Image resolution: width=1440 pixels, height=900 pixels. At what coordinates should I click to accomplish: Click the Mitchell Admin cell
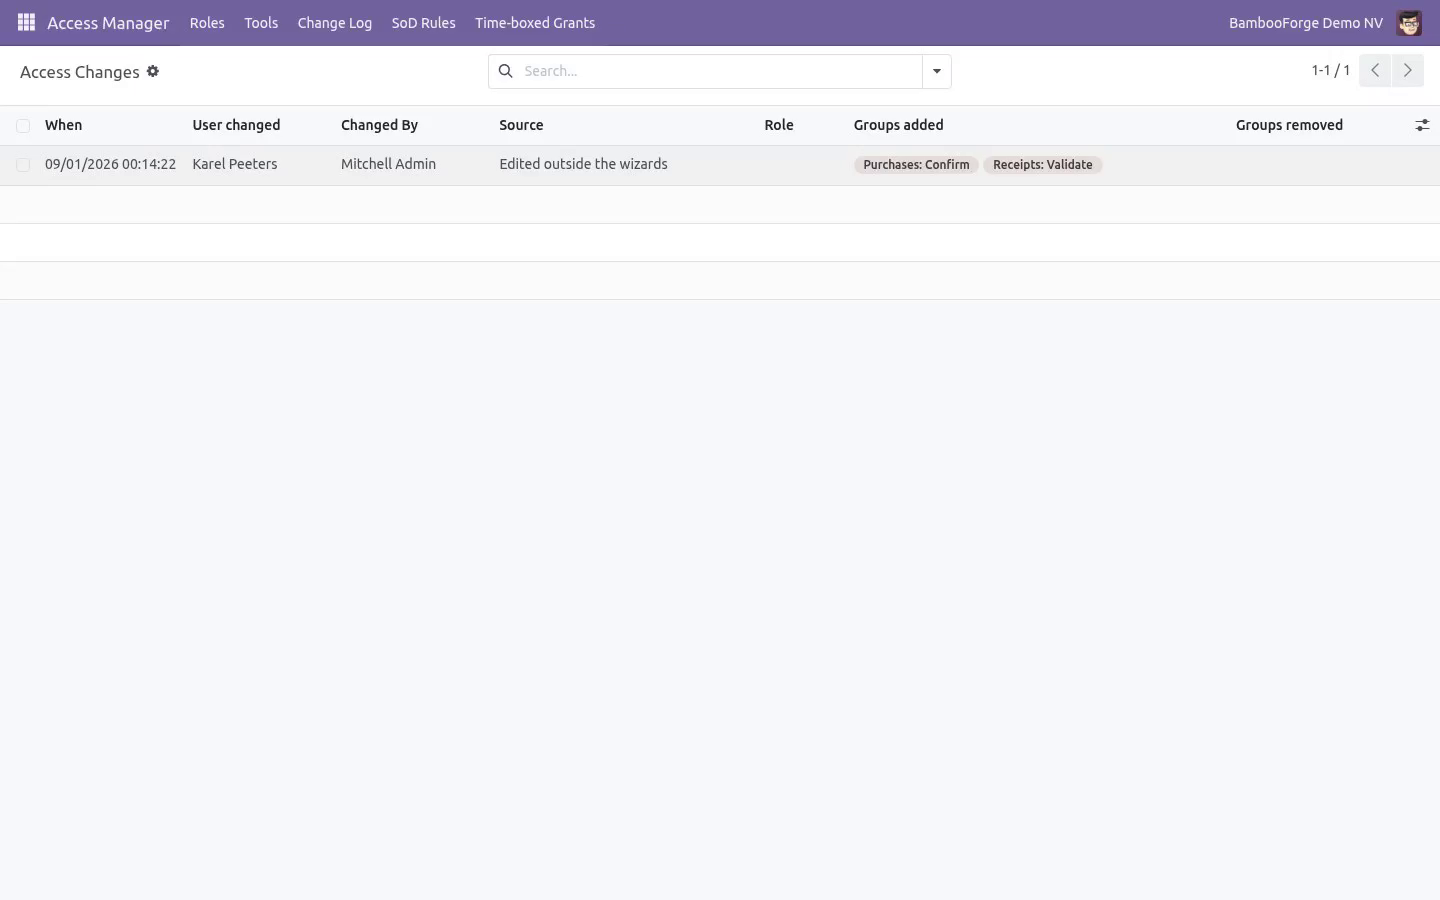coord(388,164)
